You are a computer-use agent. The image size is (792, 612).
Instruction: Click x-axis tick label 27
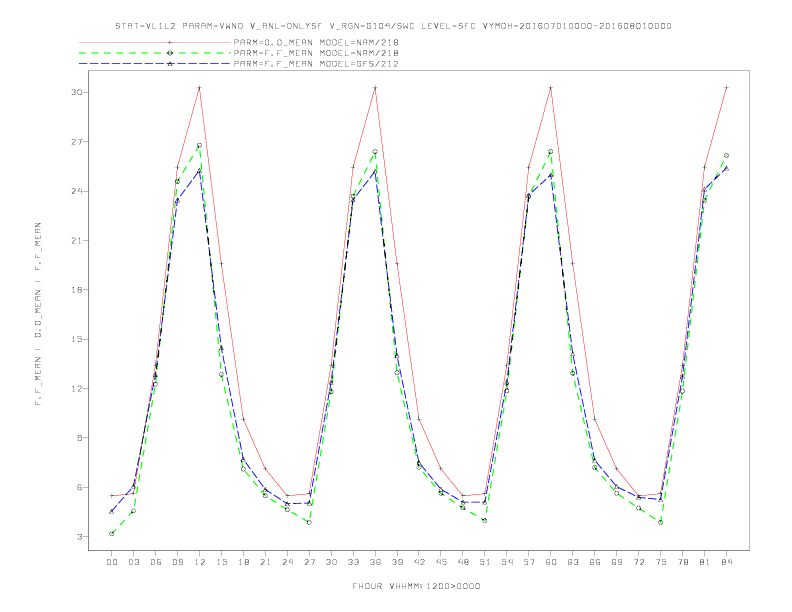tap(309, 562)
